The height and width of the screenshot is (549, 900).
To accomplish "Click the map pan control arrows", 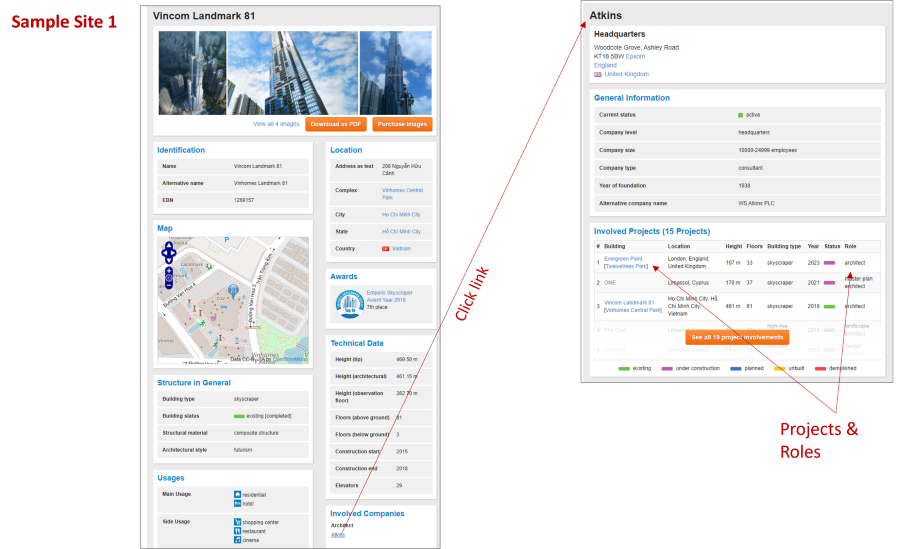I will 169,253.
